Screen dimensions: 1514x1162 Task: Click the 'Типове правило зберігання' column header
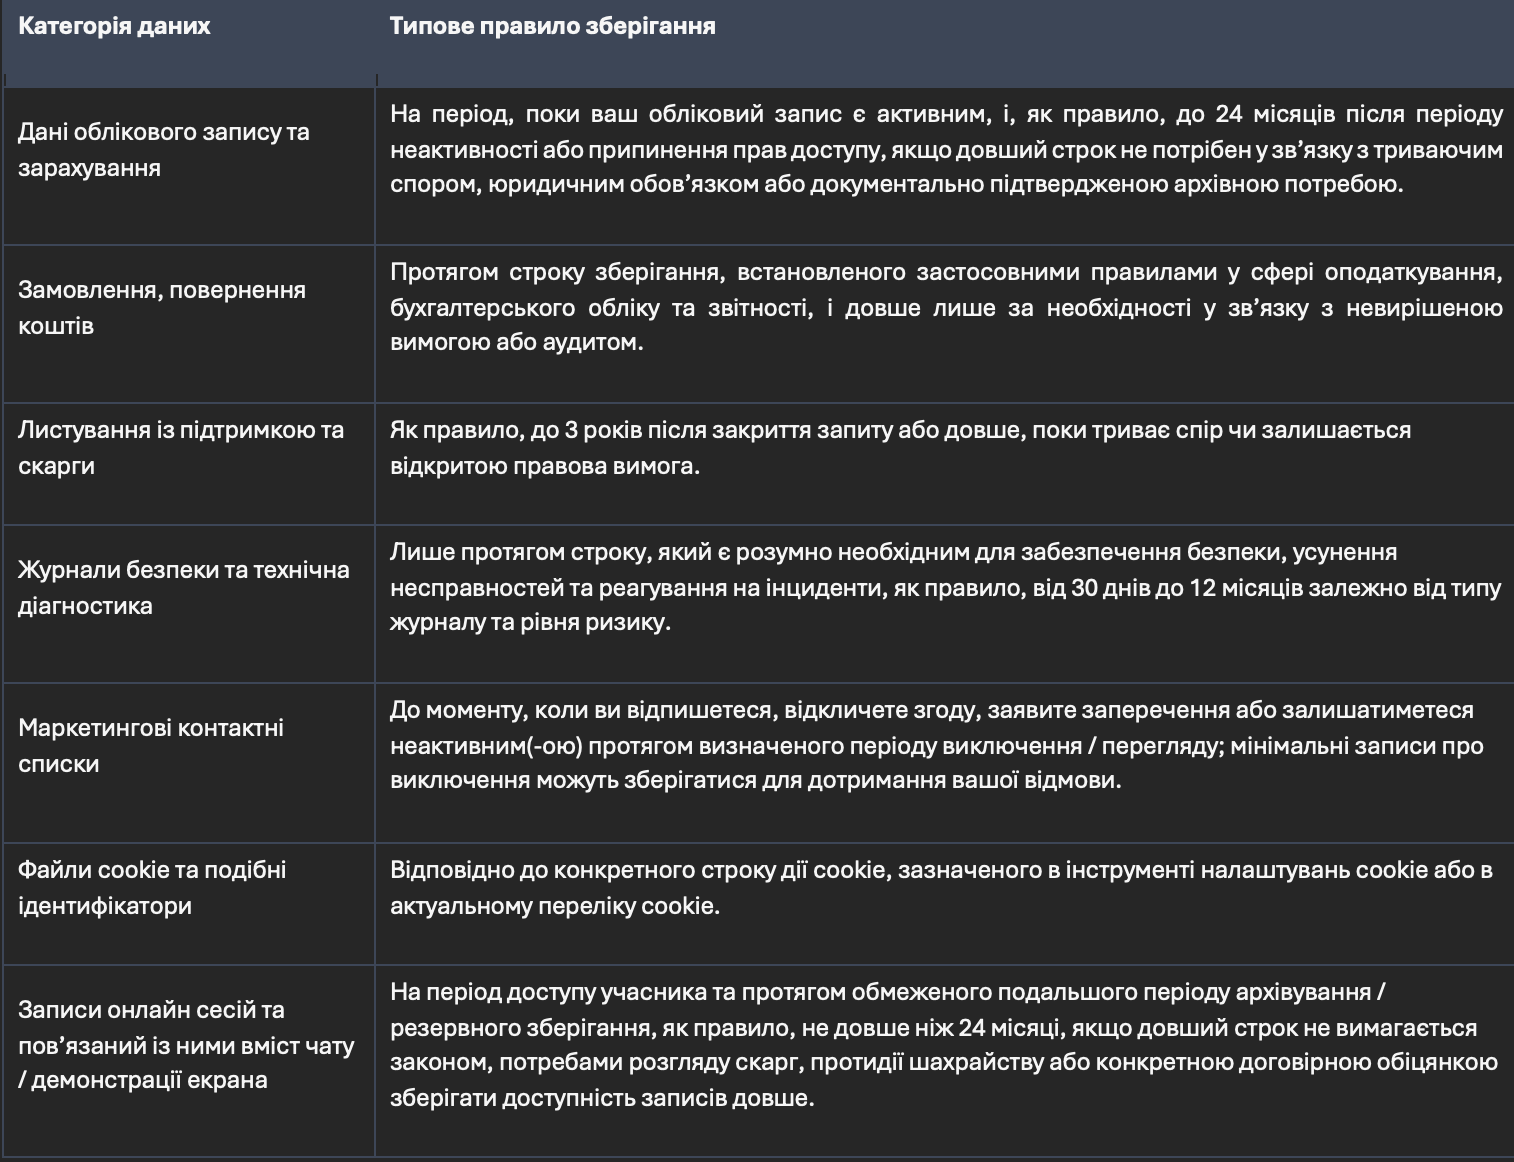pos(552,26)
